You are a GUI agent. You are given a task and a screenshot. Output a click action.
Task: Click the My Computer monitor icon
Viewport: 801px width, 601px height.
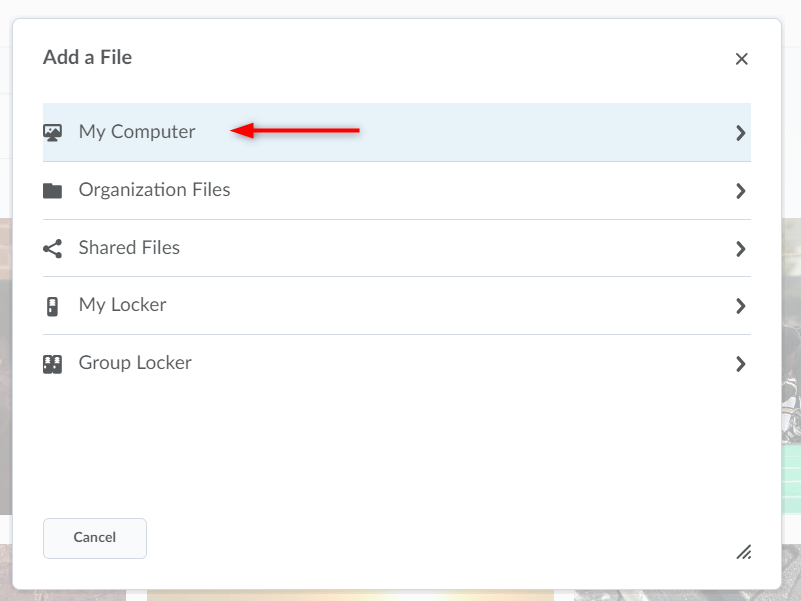[x=53, y=132]
